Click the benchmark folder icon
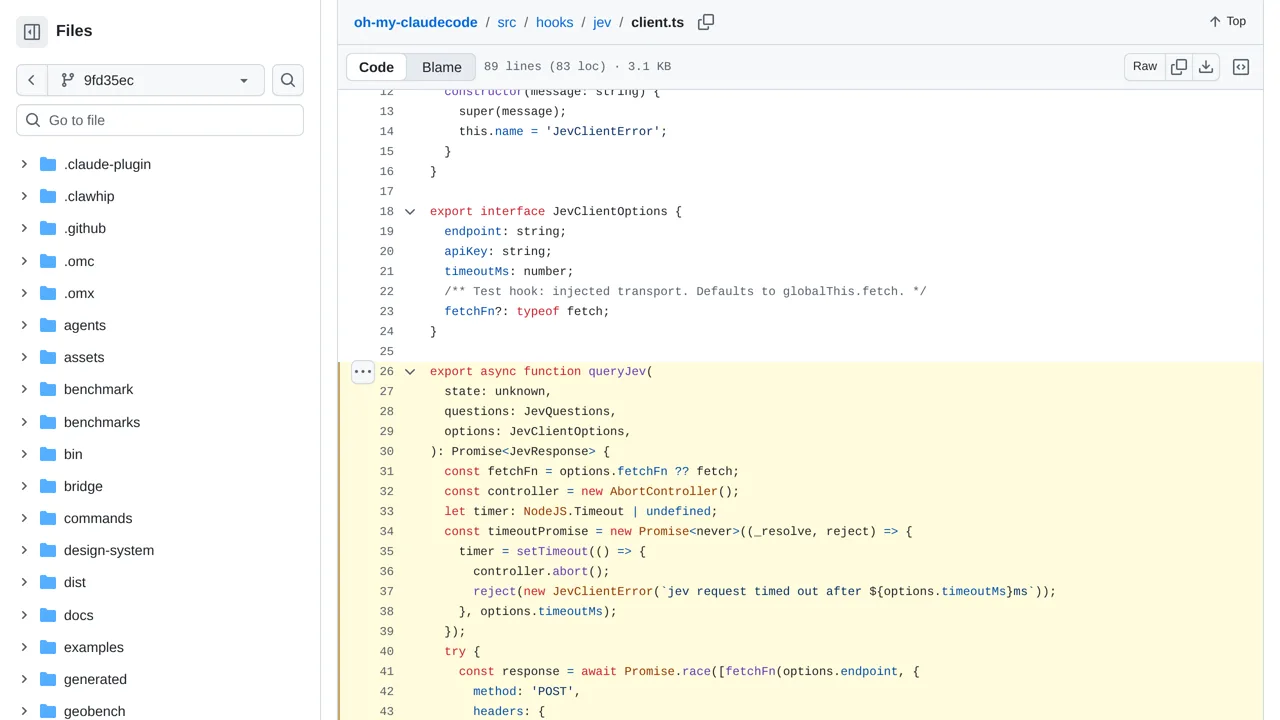Screen dimensions: 1280x720 pos(48,389)
